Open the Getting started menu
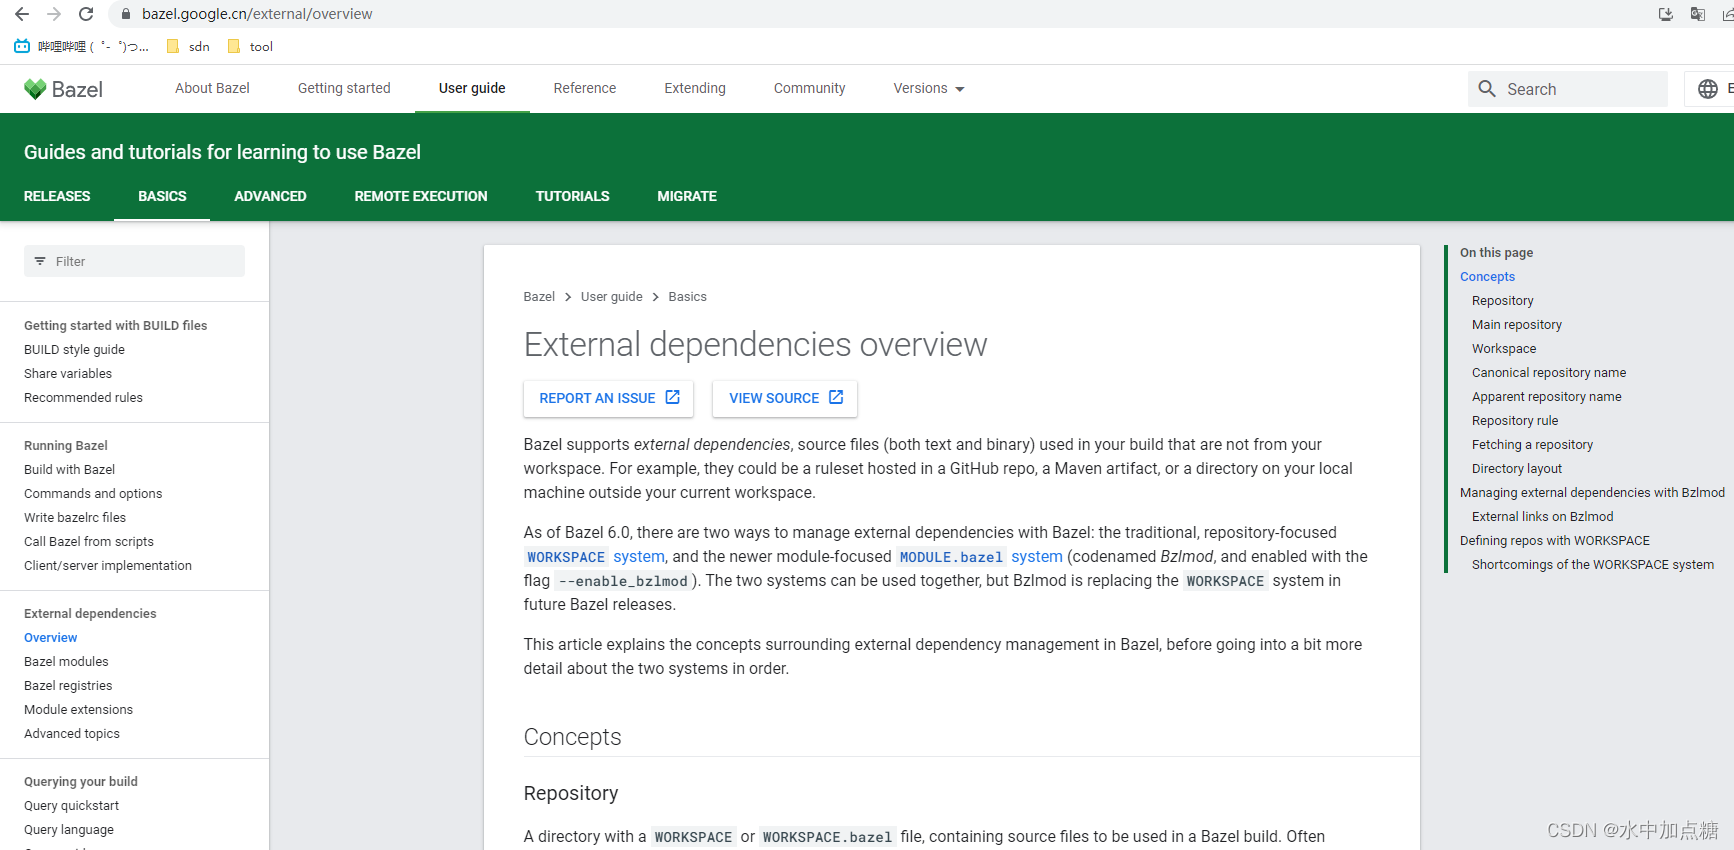The image size is (1734, 850). pos(344,88)
